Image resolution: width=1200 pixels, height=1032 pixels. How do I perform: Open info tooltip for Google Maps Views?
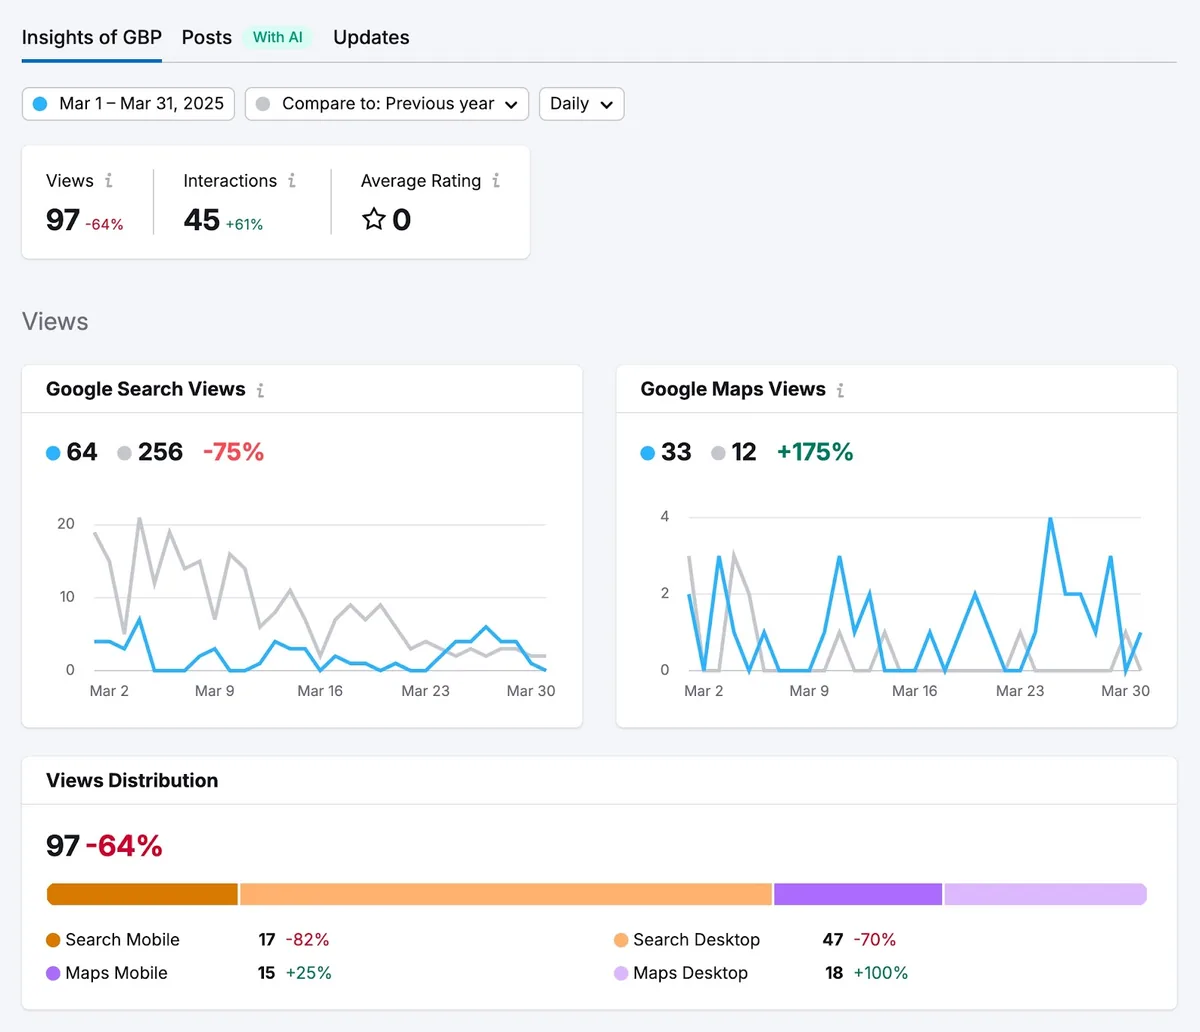(x=840, y=390)
